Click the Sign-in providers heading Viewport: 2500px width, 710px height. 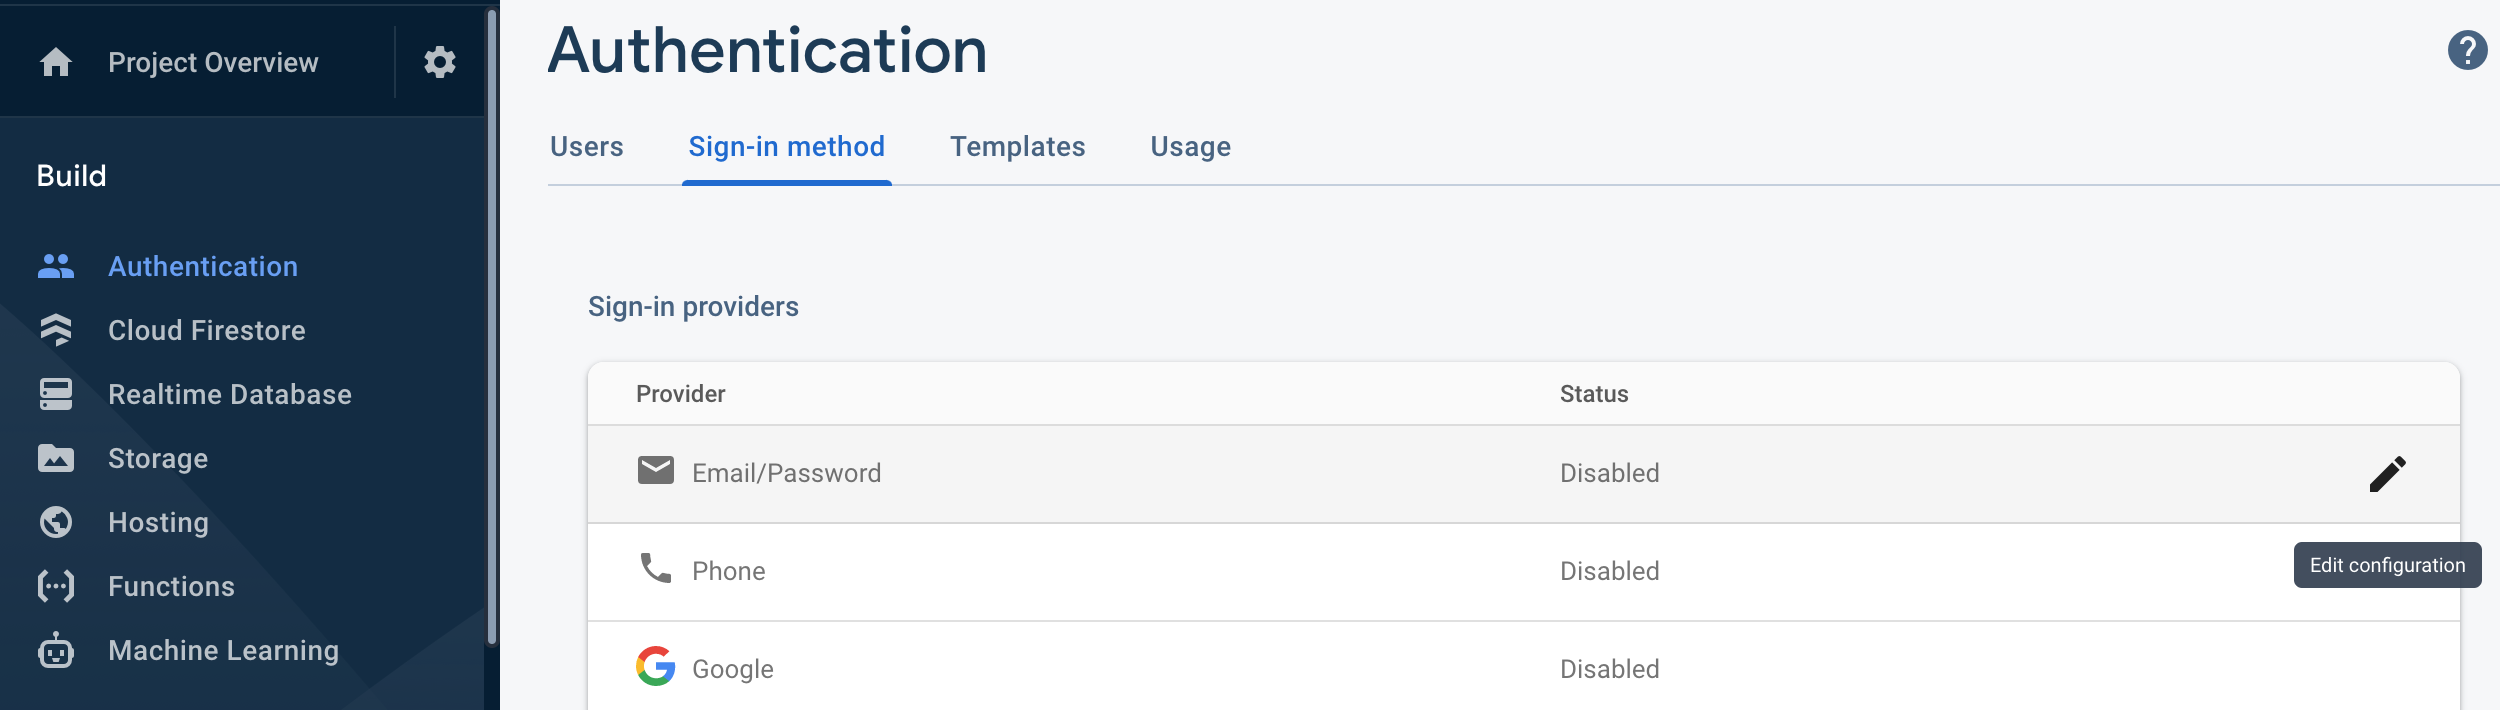pyautogui.click(x=693, y=306)
